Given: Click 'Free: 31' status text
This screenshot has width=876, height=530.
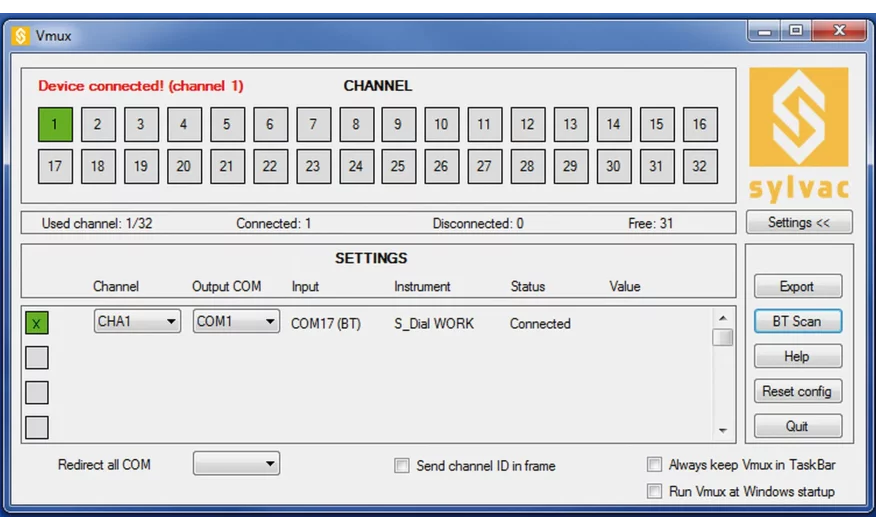Looking at the screenshot, I should coord(650,223).
